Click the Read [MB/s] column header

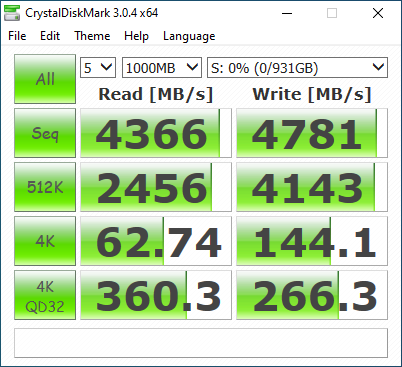(x=156, y=94)
